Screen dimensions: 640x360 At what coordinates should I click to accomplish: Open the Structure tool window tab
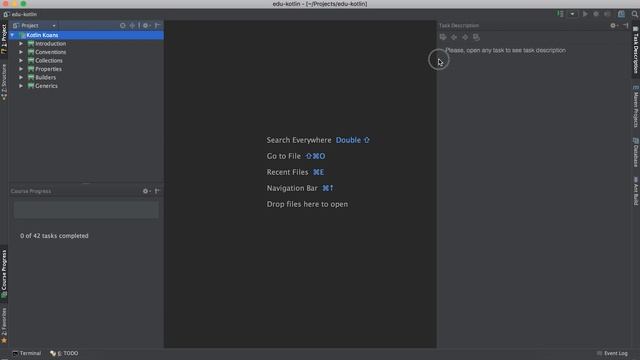click(4, 82)
